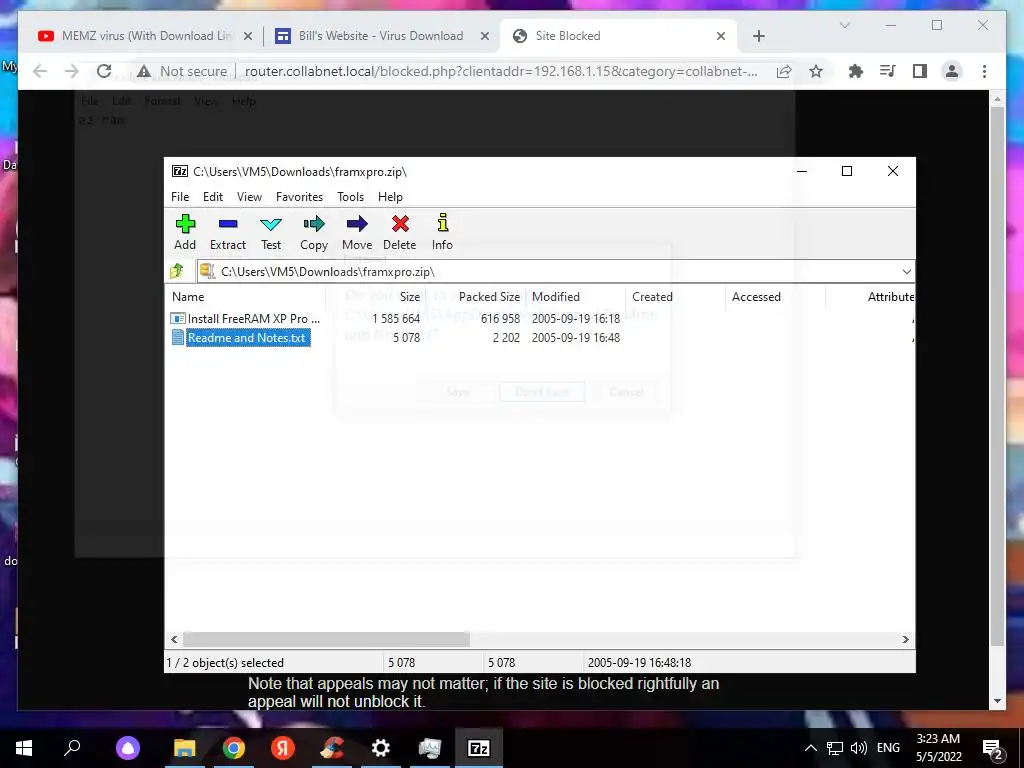This screenshot has width=1024, height=768.
Task: Close the MEMZ virus tab
Action: coord(248,36)
